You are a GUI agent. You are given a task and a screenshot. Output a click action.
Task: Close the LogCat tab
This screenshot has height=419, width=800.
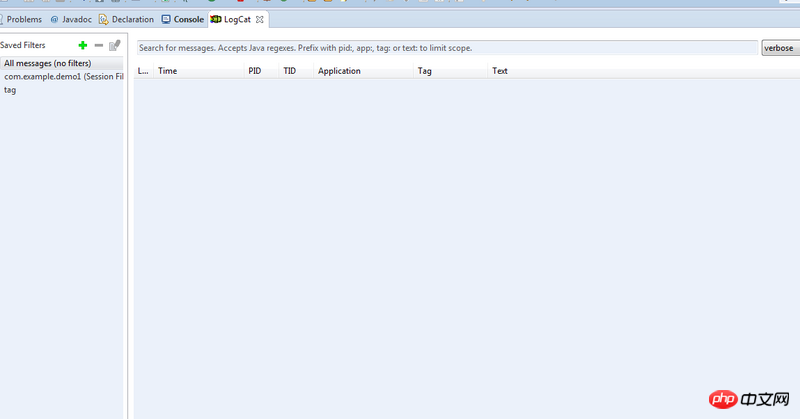pos(260,19)
